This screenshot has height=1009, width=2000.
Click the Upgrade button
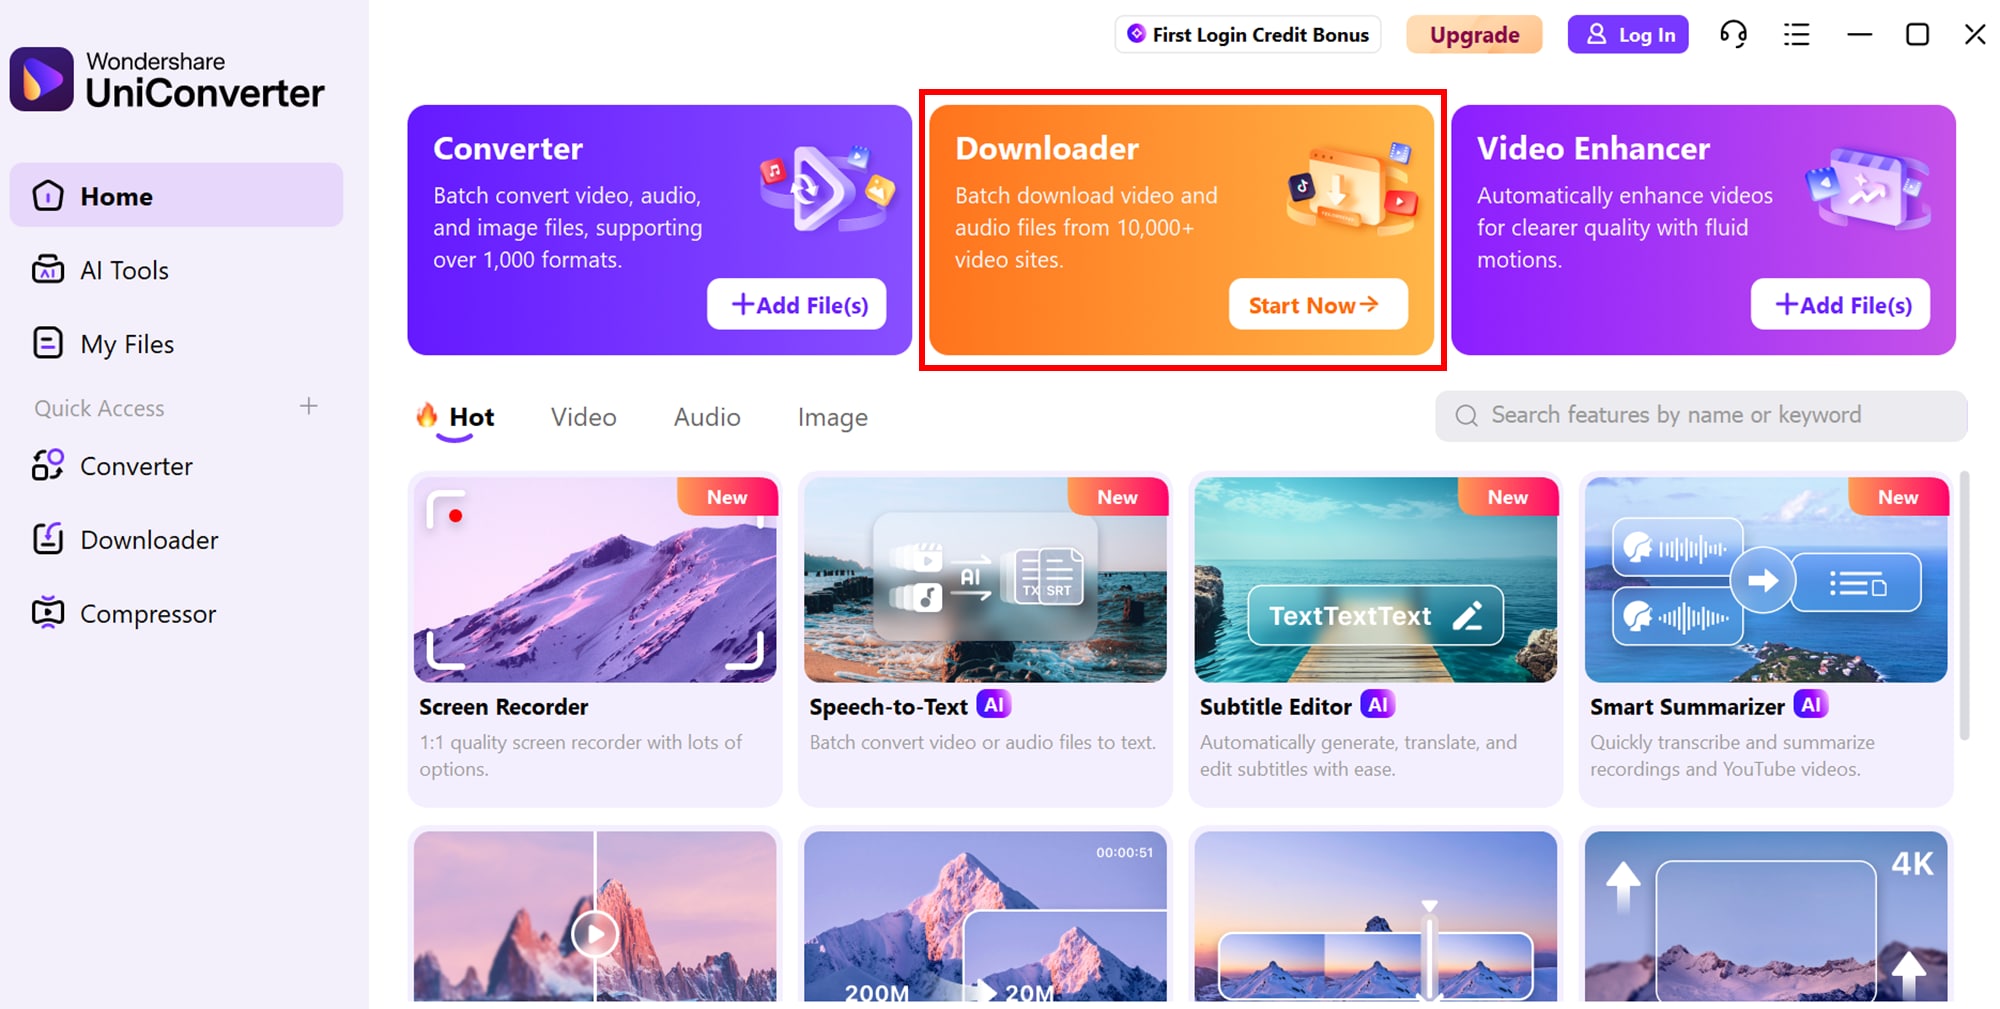(1474, 34)
